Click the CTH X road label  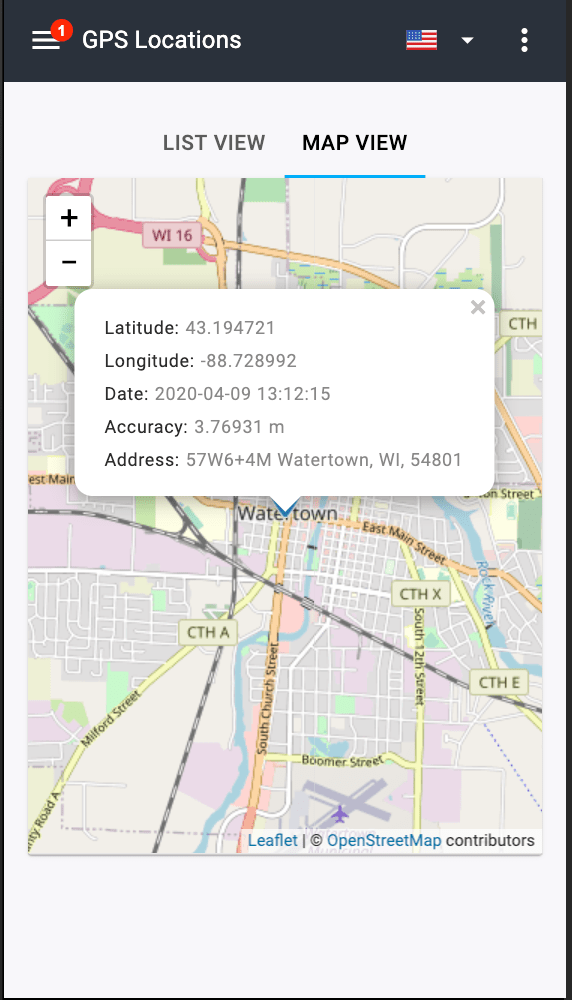coord(420,594)
